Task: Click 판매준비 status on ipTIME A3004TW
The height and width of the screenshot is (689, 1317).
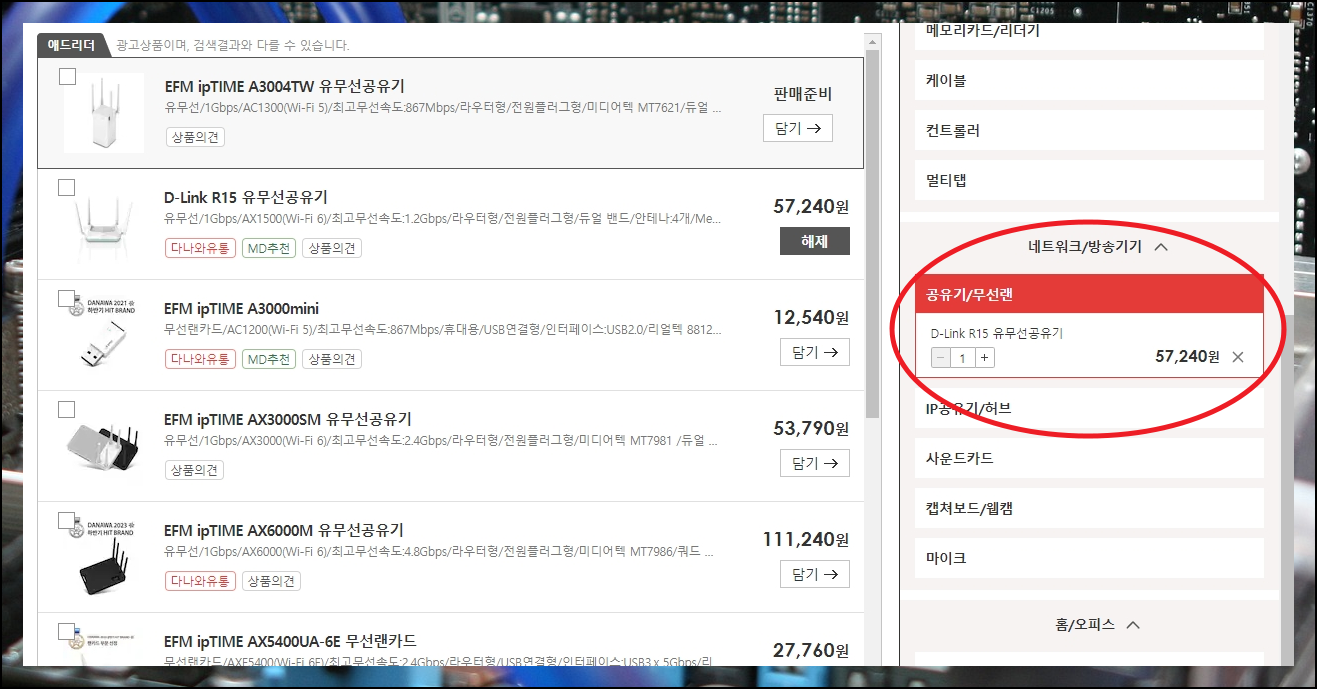Action: [802, 95]
